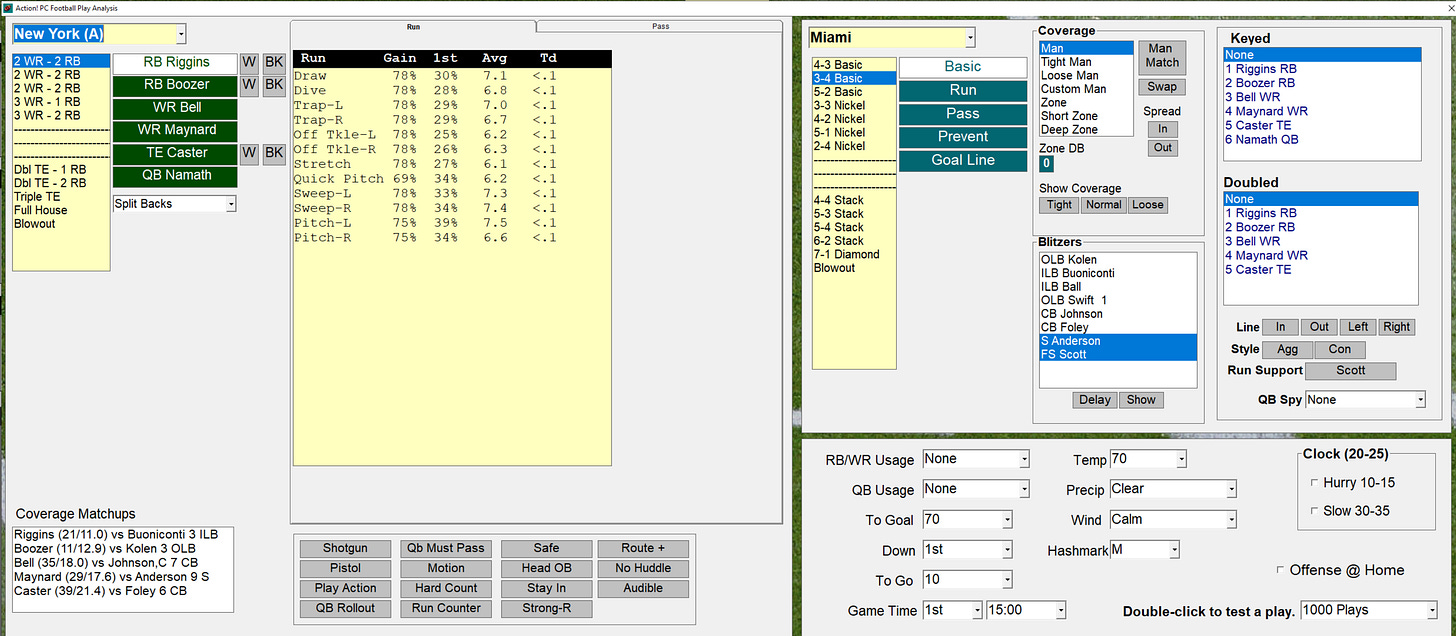The height and width of the screenshot is (636, 1456).
Task: Click the Swap coverage button
Action: pyautogui.click(x=1161, y=87)
